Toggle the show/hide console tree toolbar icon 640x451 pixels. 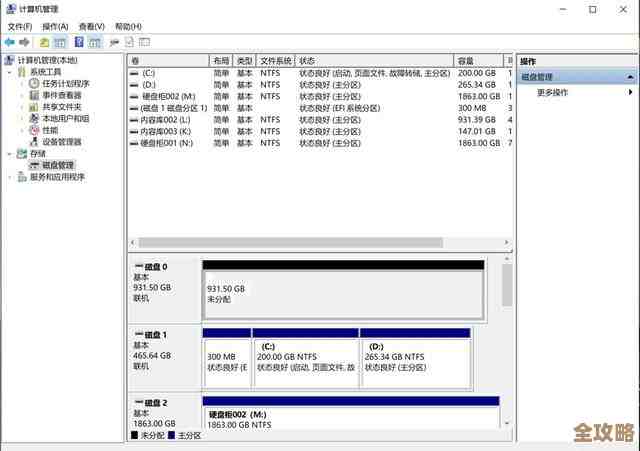click(60, 42)
